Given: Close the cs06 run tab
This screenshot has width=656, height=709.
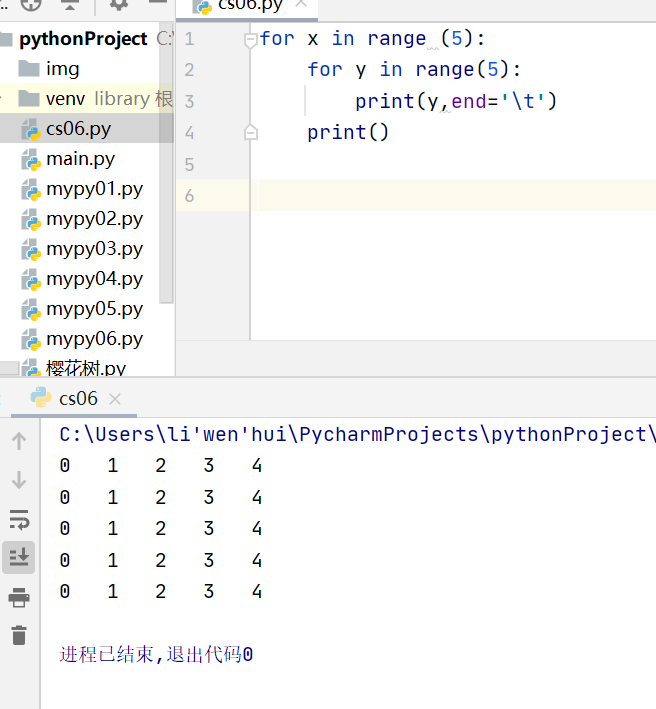Looking at the screenshot, I should click(x=115, y=399).
